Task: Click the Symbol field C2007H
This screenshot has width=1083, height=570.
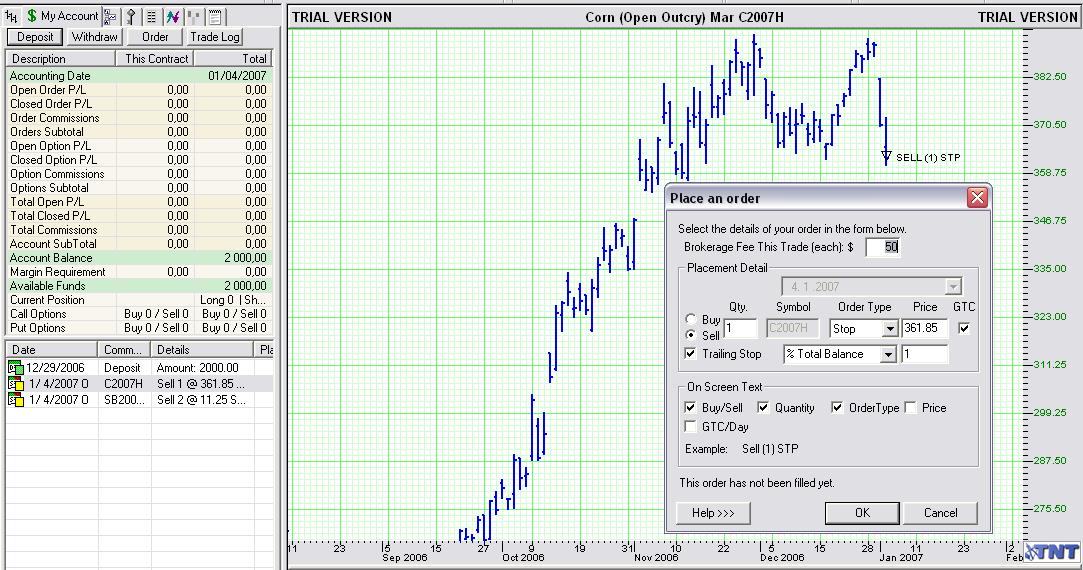Action: pos(793,328)
